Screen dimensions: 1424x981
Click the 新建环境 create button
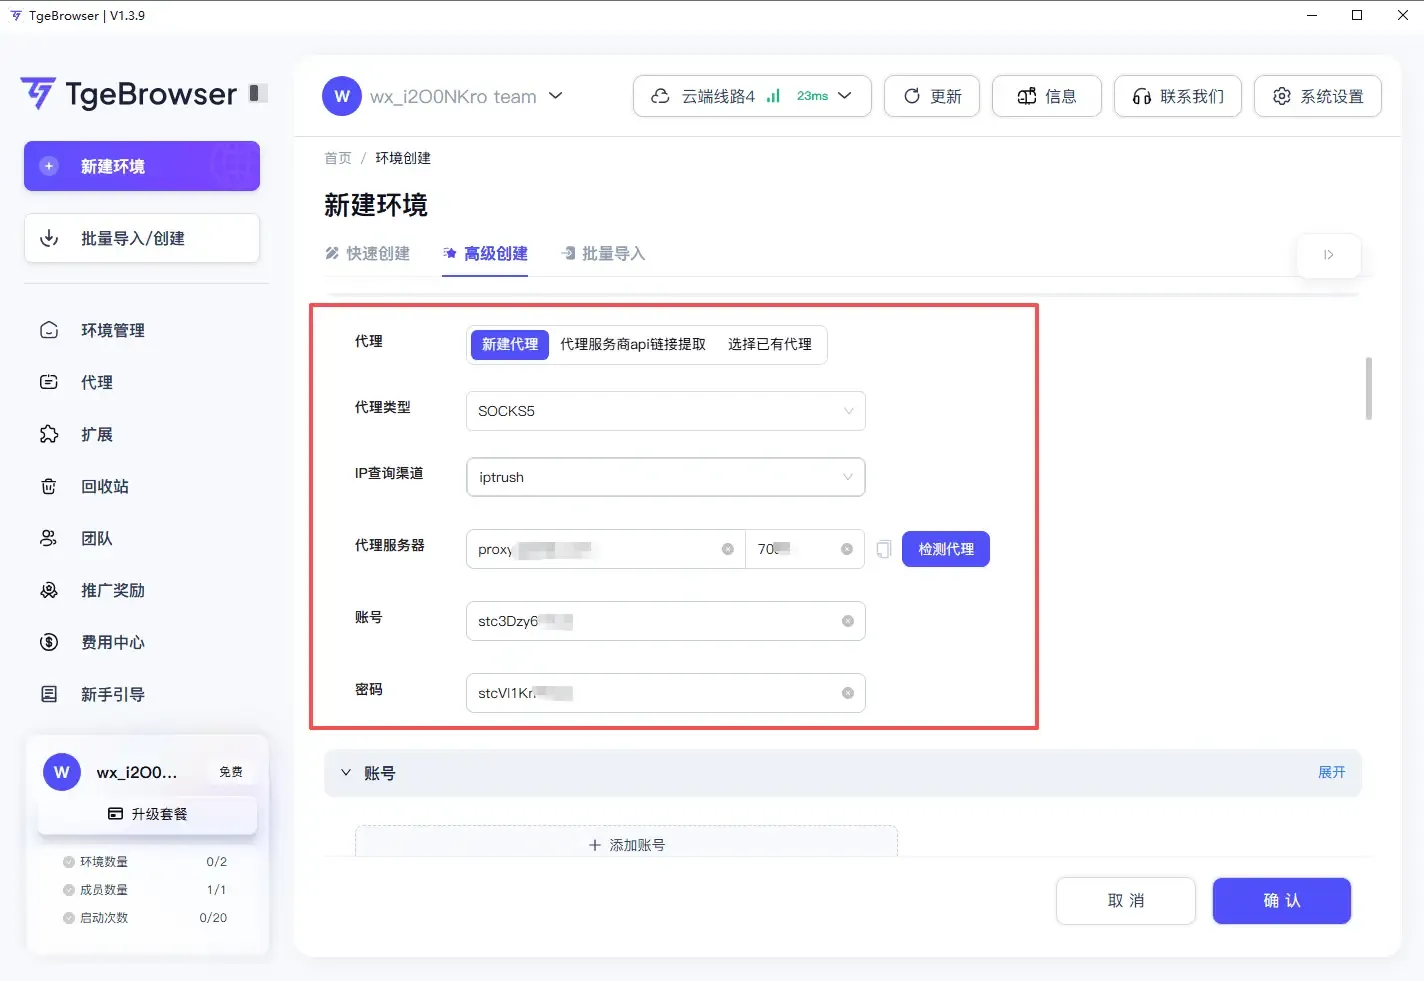click(142, 166)
